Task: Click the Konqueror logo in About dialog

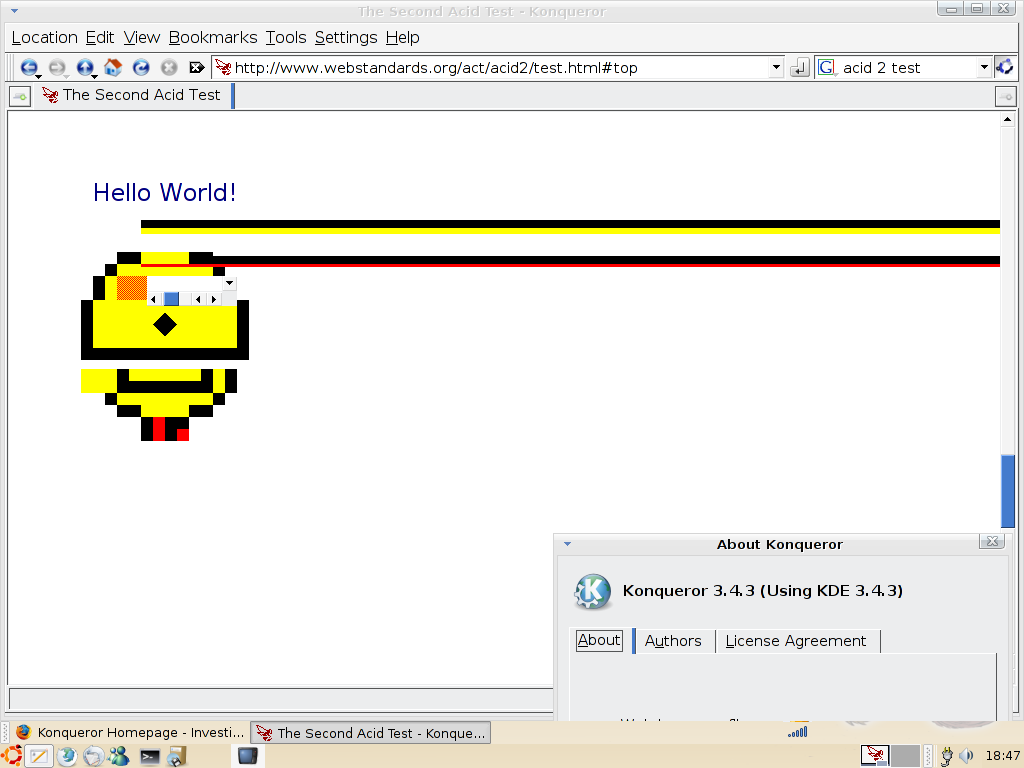Action: [x=592, y=591]
